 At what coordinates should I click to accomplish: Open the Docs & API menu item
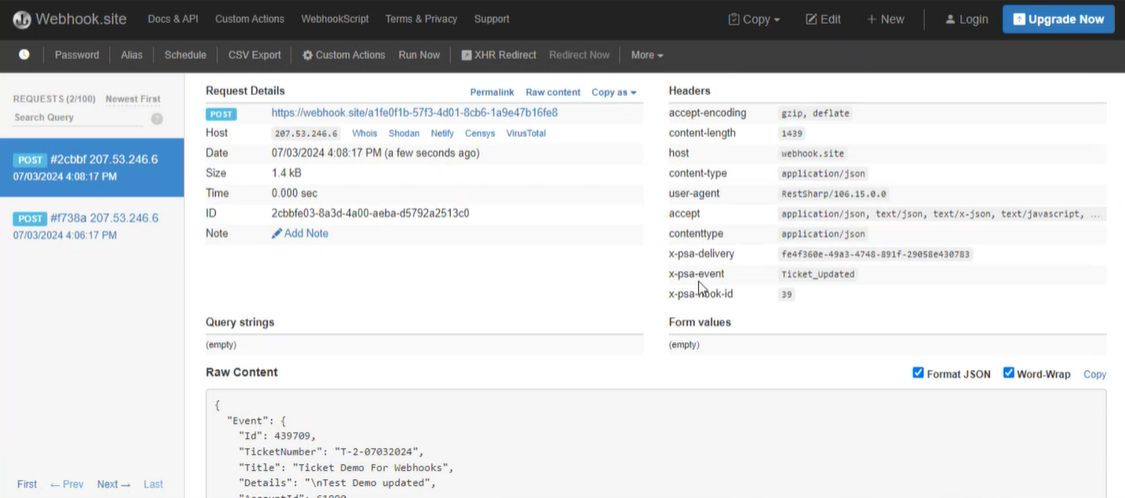pos(173,19)
